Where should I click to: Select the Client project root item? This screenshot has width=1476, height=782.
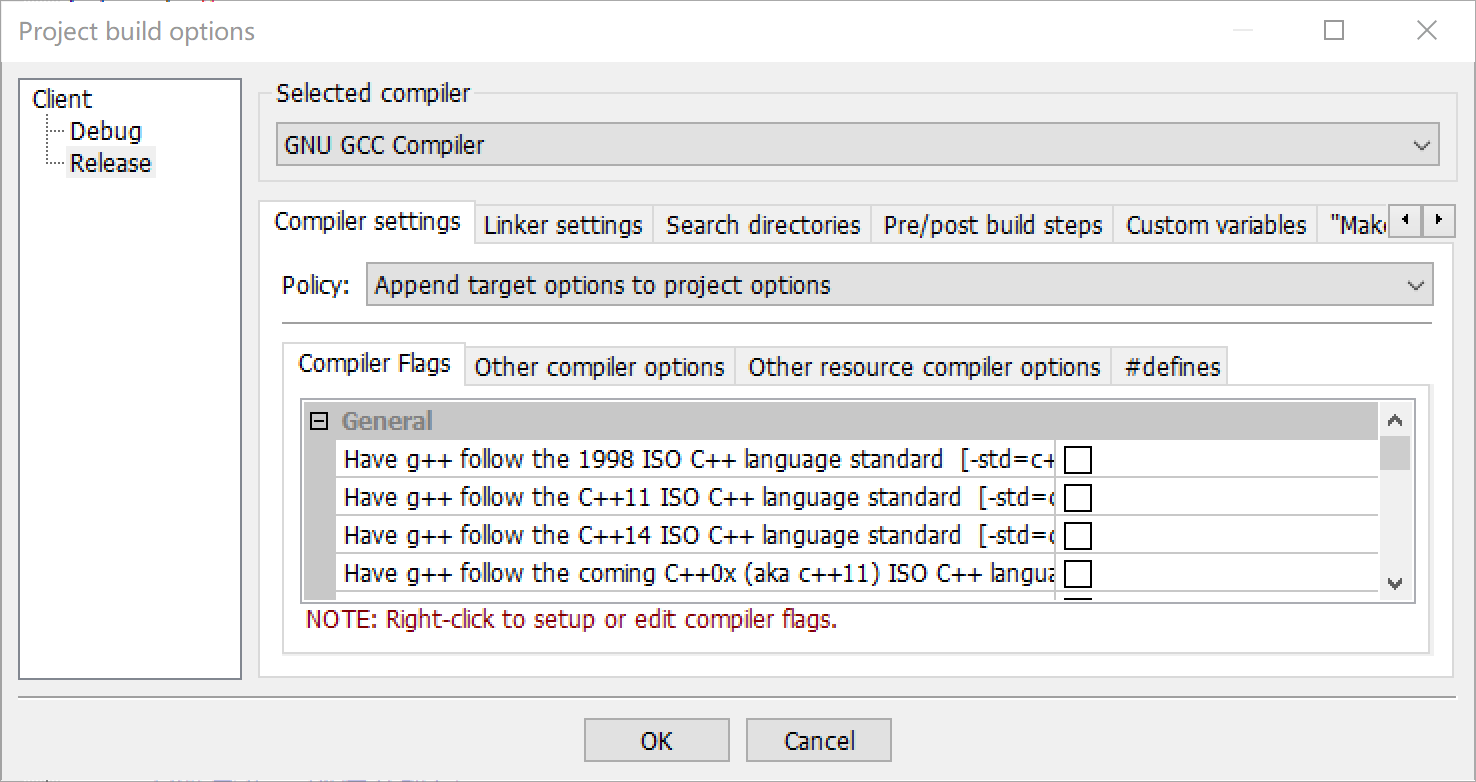pos(62,98)
